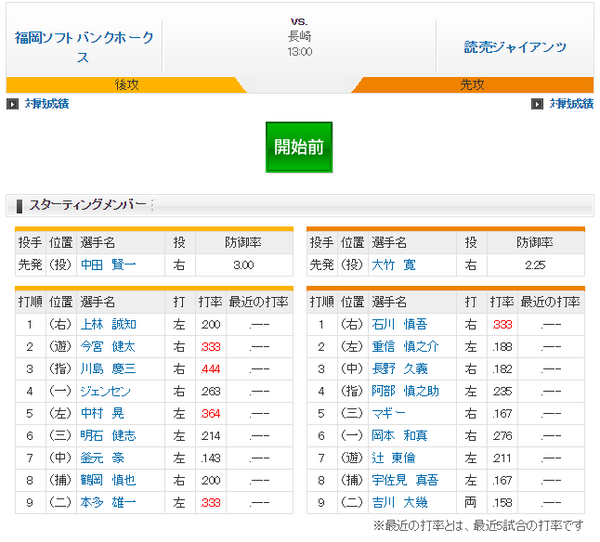600x542 pixels.
Task: Select player 明石 健志
Action: [x=108, y=436]
